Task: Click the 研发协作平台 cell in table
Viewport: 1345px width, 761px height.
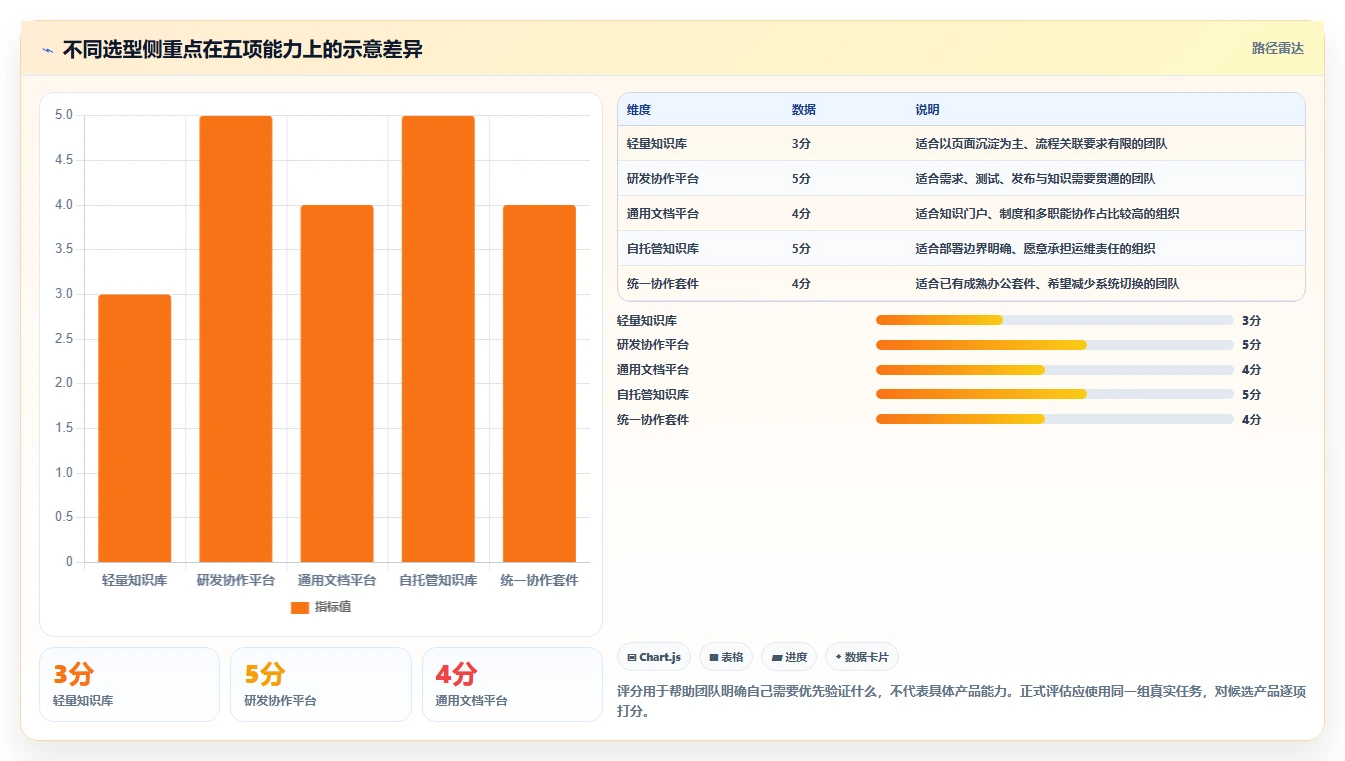Action: click(x=663, y=179)
